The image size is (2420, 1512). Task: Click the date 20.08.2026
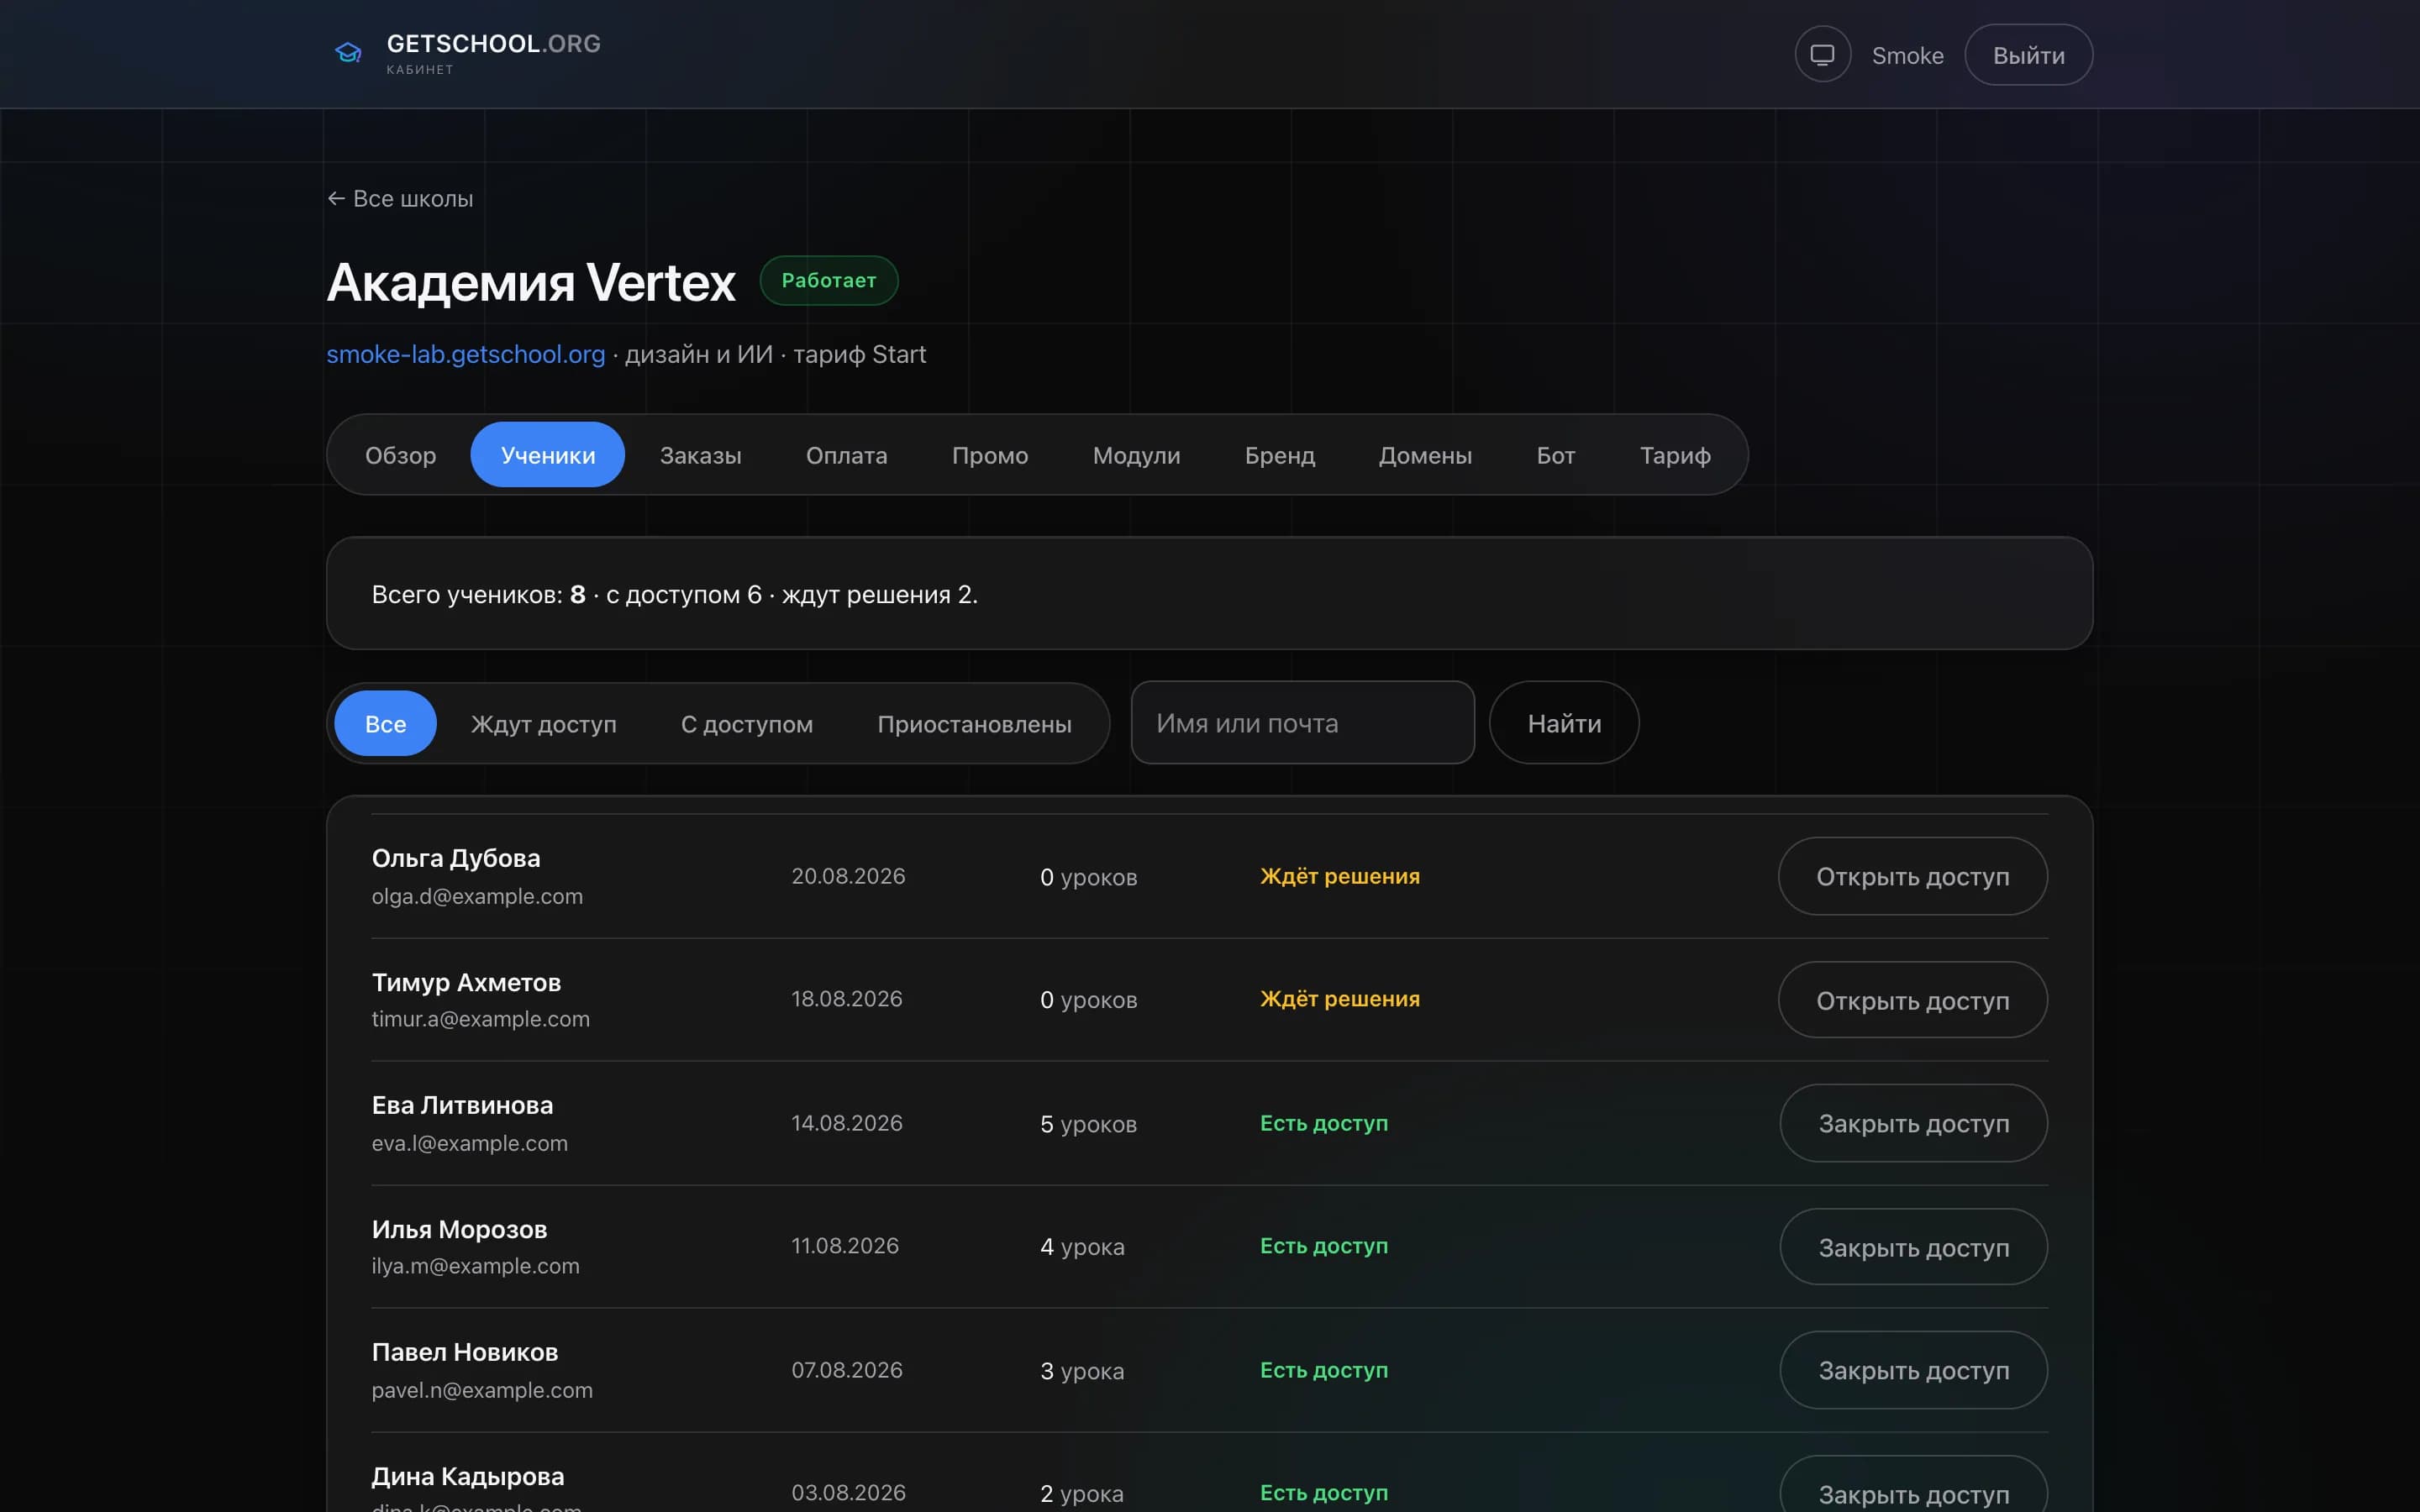[848, 876]
